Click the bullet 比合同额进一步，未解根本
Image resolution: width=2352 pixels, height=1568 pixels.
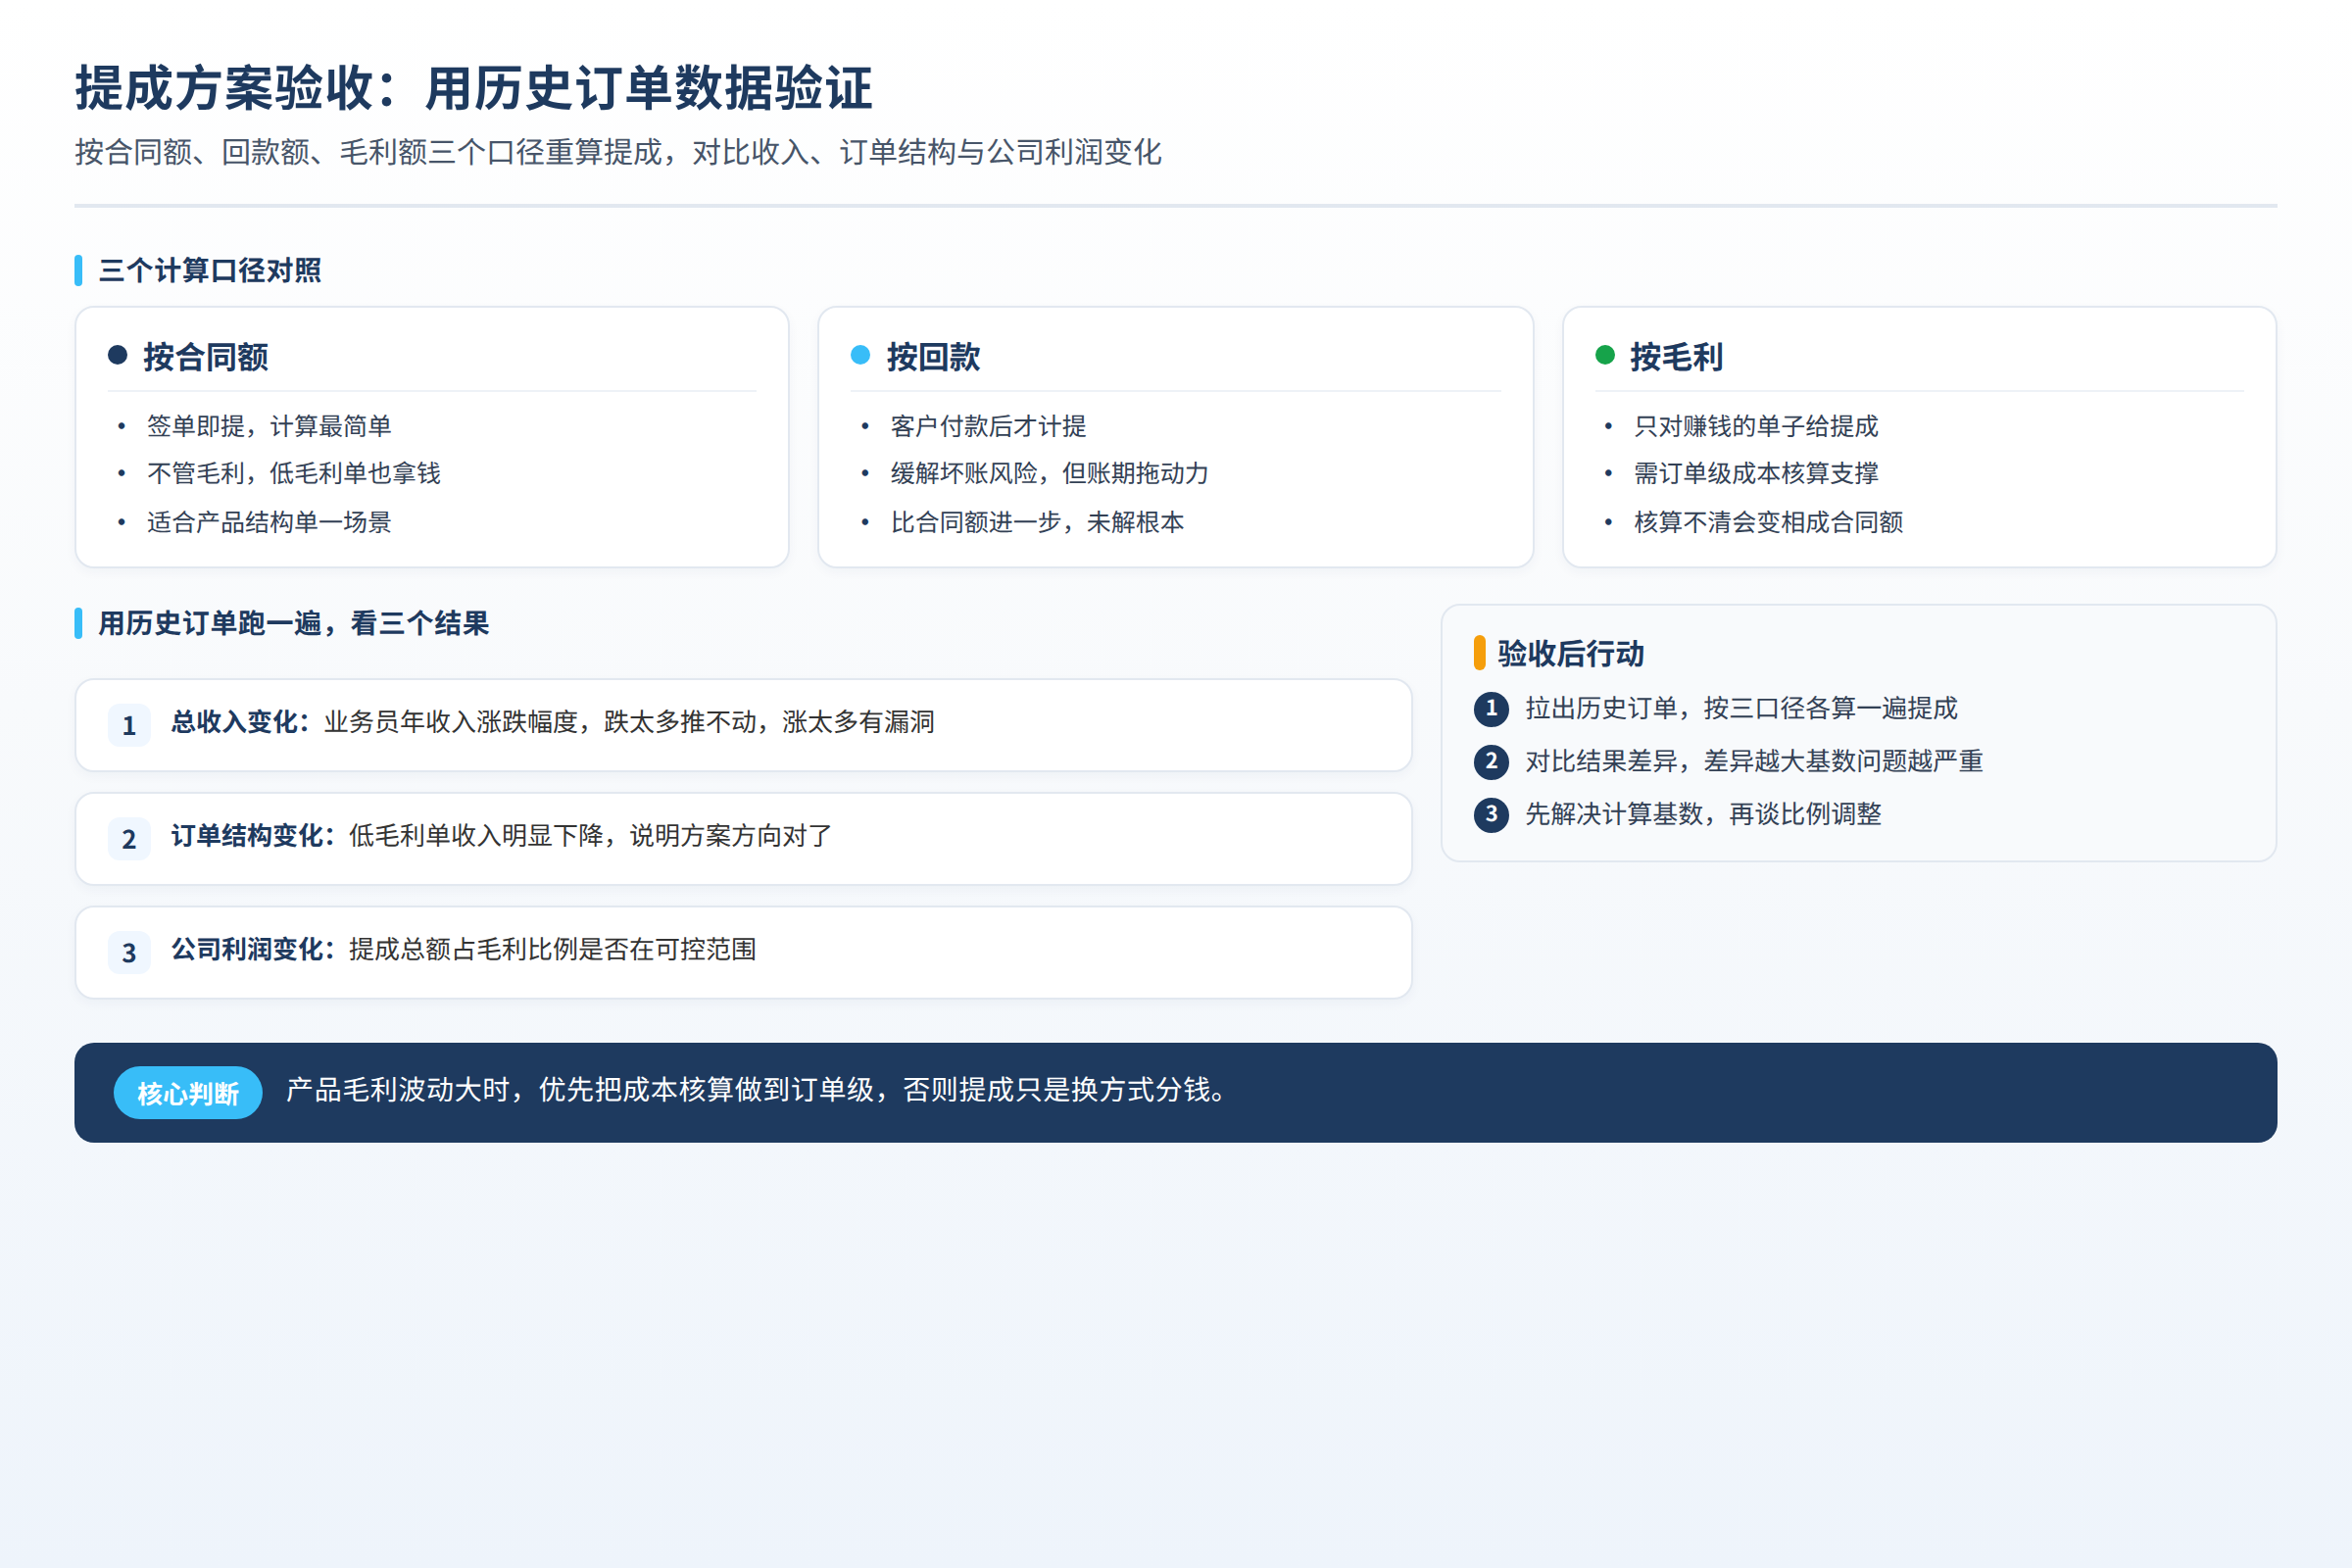pyautogui.click(x=1037, y=522)
